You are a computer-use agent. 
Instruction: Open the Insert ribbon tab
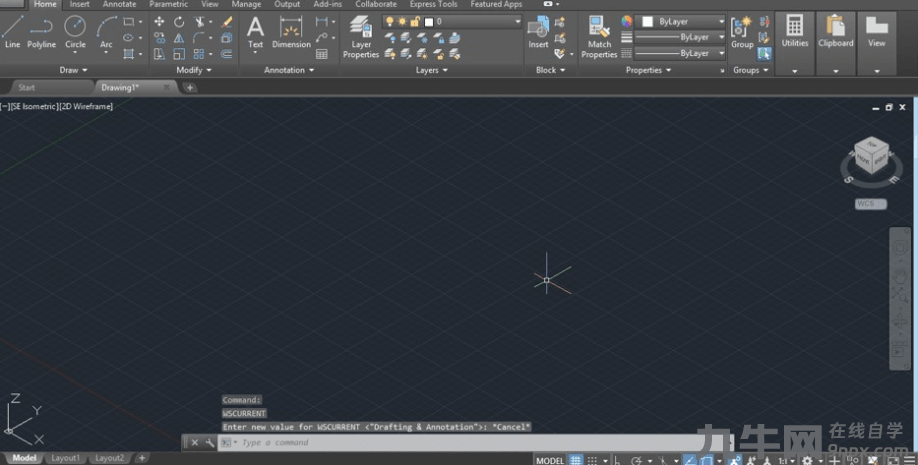(x=80, y=4)
